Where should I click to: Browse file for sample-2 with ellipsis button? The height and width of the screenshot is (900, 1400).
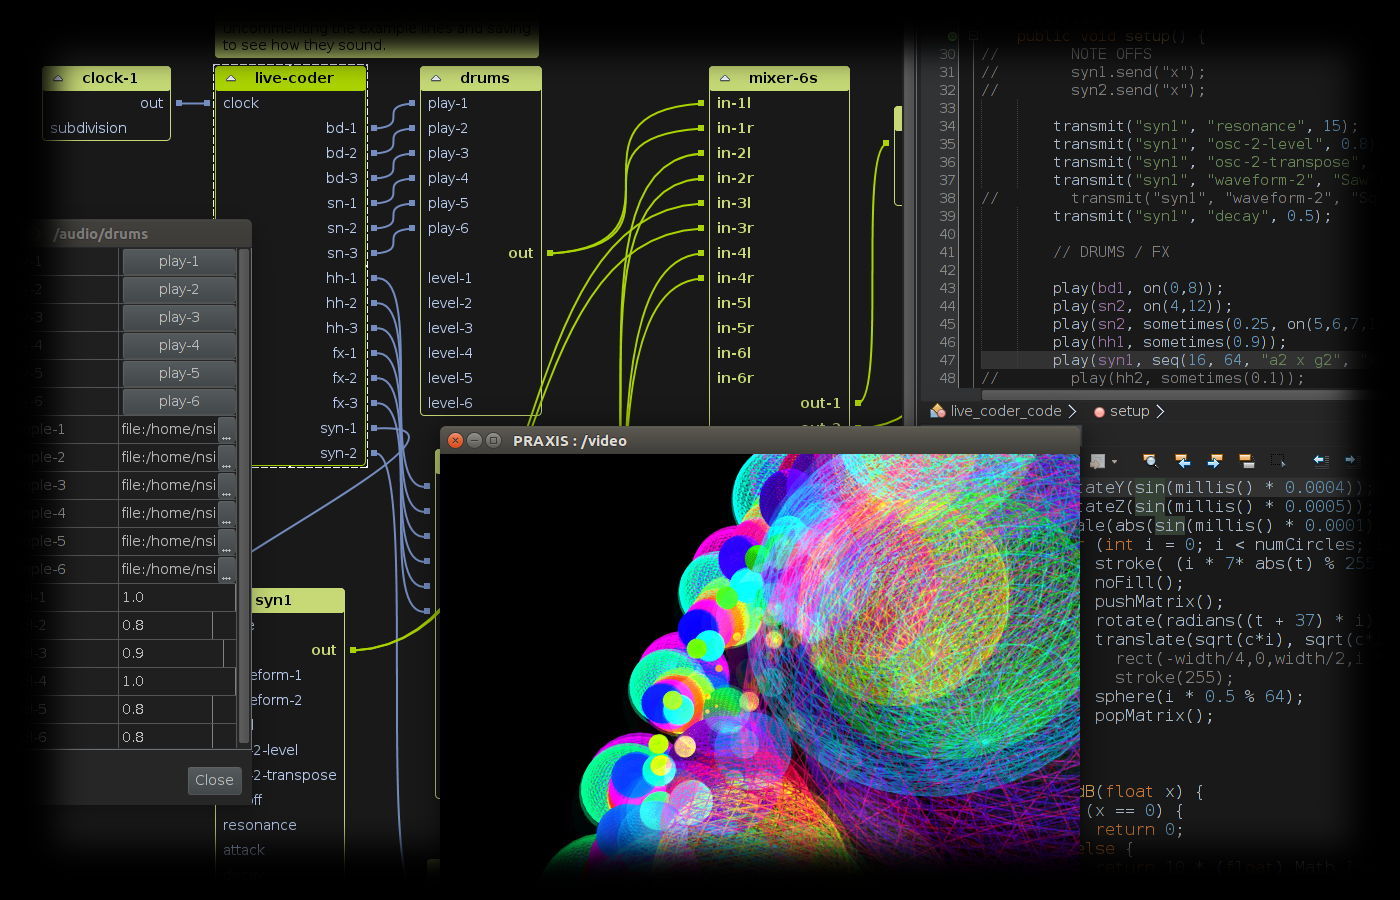tap(227, 458)
